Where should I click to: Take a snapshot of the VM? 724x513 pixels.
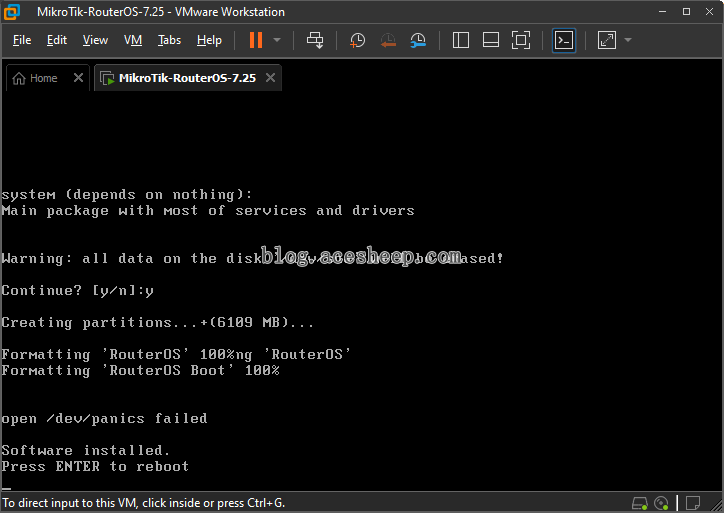[x=357, y=40]
